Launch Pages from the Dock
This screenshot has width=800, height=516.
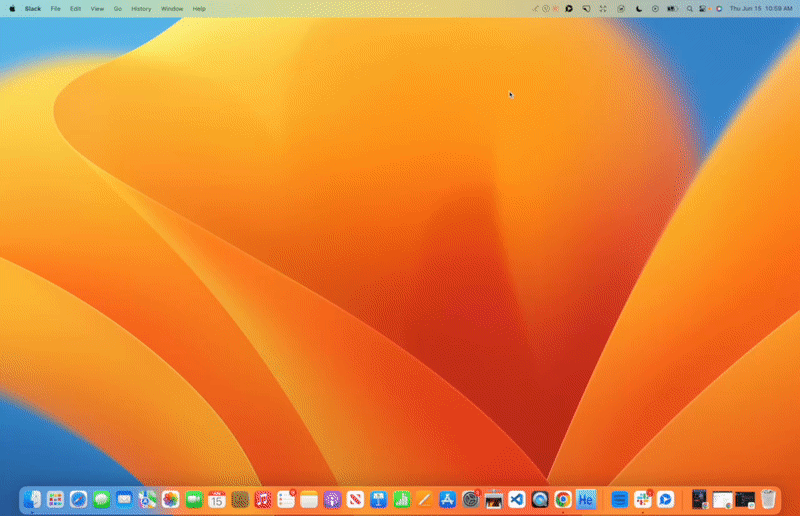(x=424, y=499)
